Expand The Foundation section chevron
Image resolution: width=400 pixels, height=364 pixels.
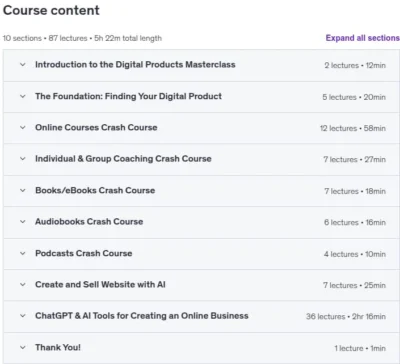[23, 96]
